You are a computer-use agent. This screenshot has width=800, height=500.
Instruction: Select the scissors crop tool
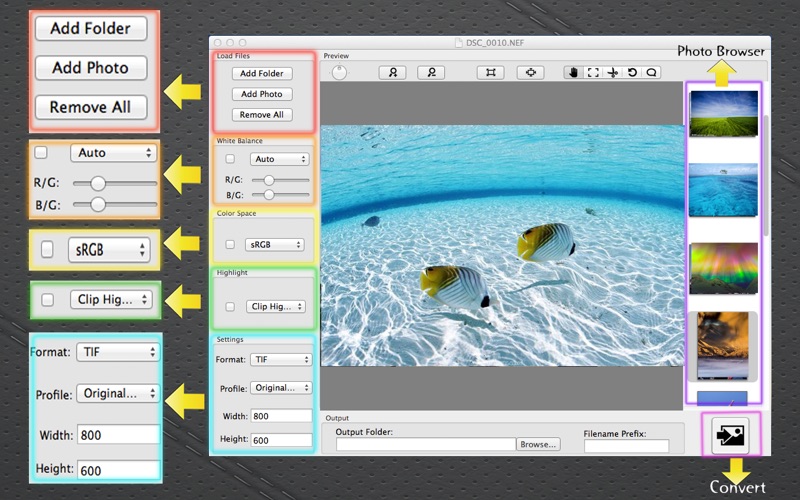[612, 72]
